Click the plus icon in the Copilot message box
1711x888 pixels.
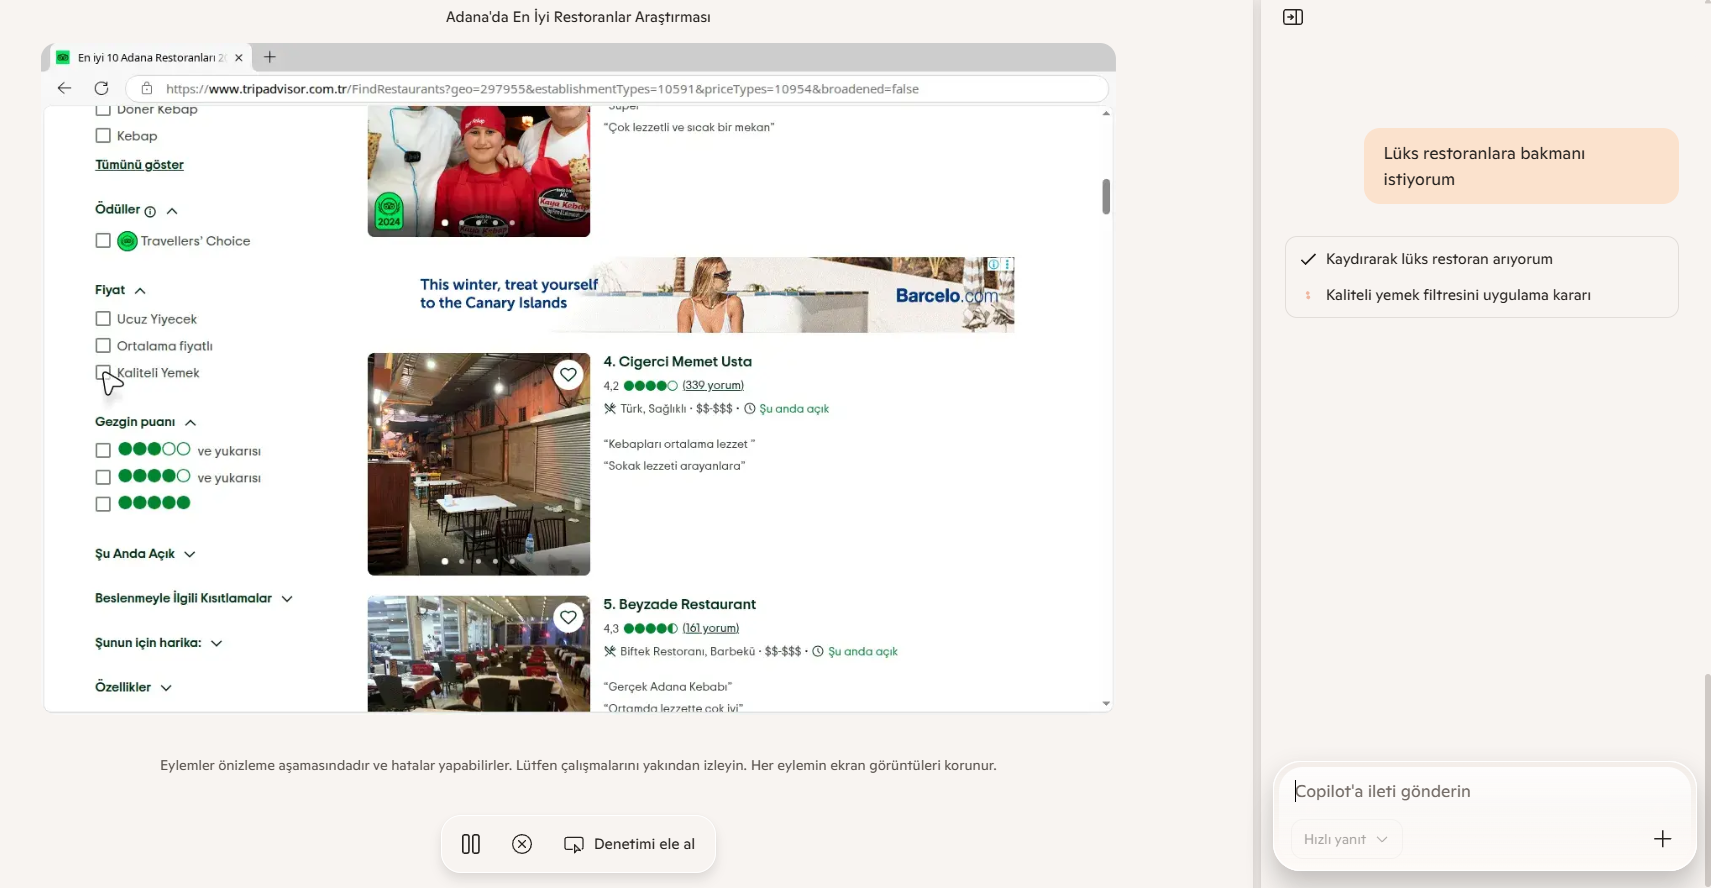pos(1662,839)
